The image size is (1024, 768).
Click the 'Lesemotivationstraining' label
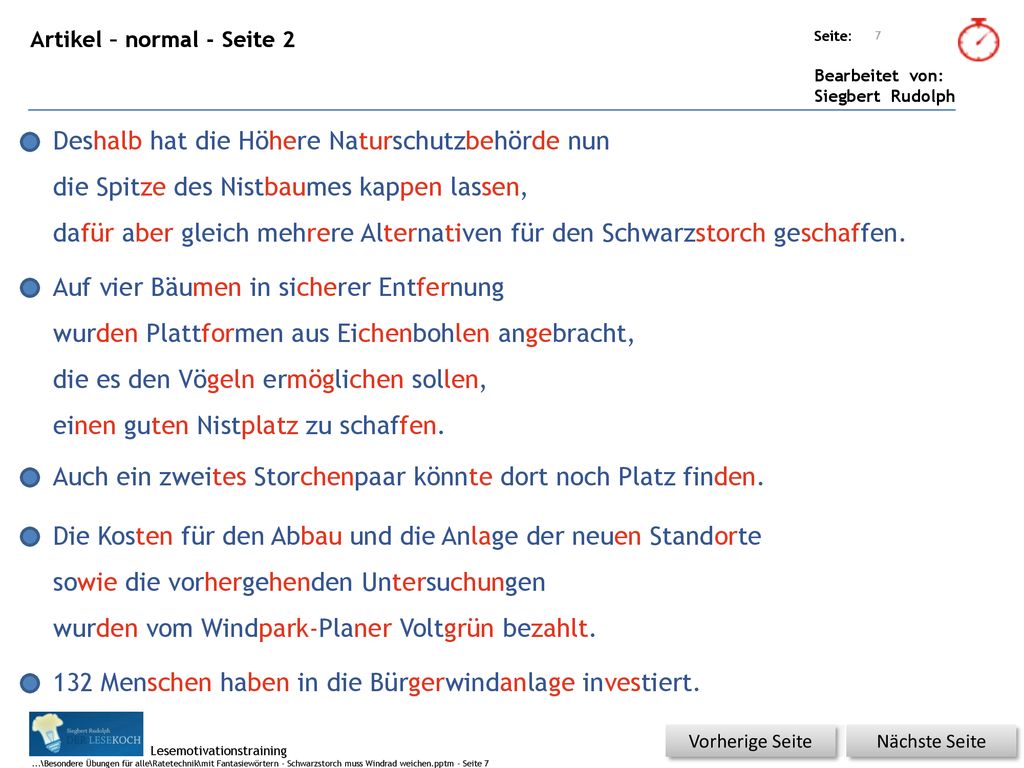click(x=218, y=750)
